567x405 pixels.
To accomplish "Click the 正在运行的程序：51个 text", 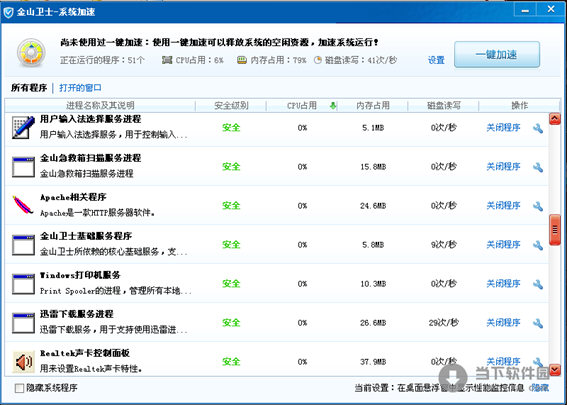I will 102,60.
